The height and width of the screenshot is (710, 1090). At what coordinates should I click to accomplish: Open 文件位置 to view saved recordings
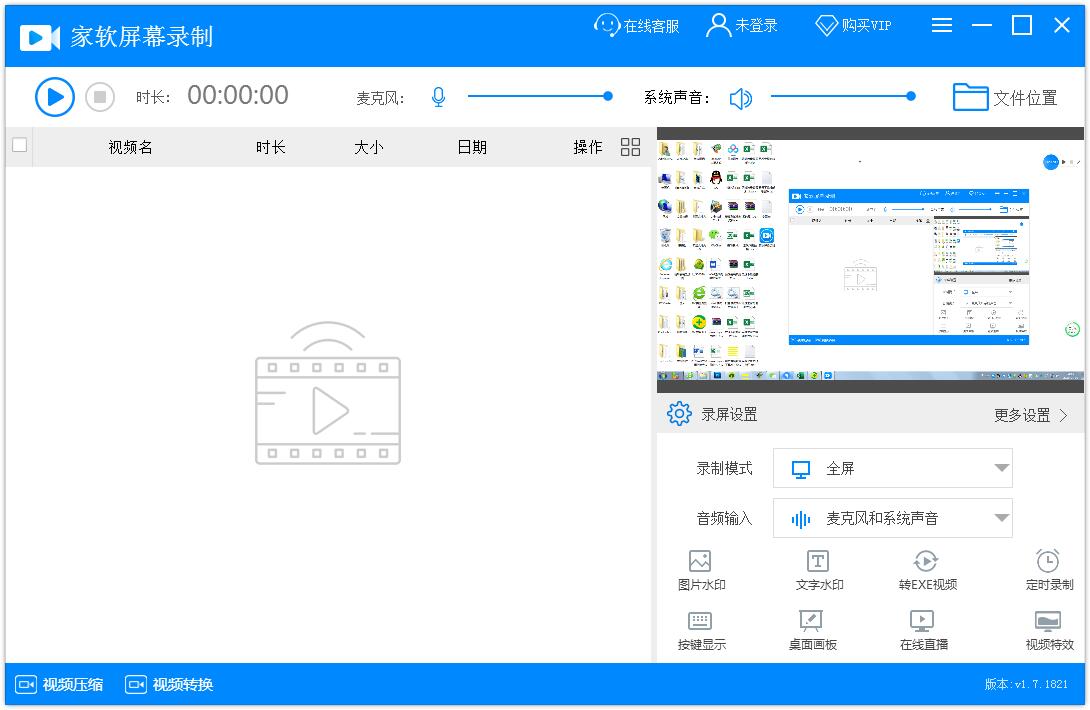(x=1003, y=96)
